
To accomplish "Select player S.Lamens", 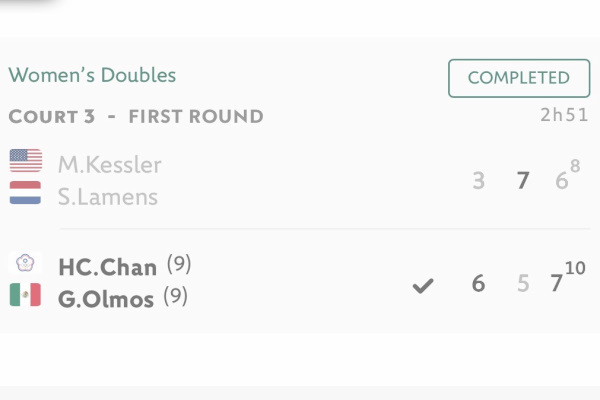I will point(107,196).
